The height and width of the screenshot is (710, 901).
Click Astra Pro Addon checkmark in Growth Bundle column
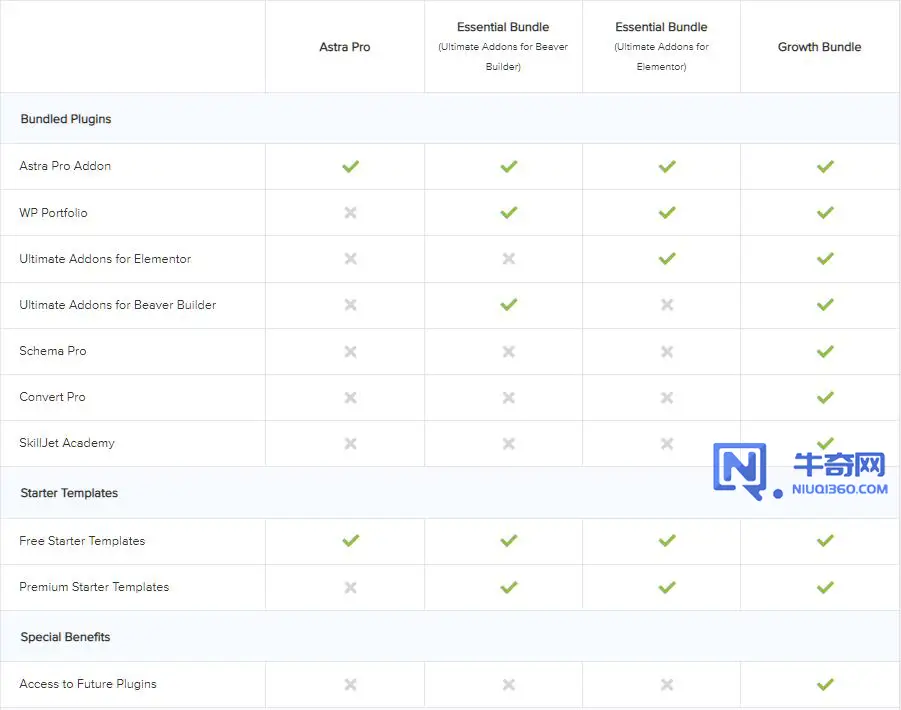click(x=825, y=167)
